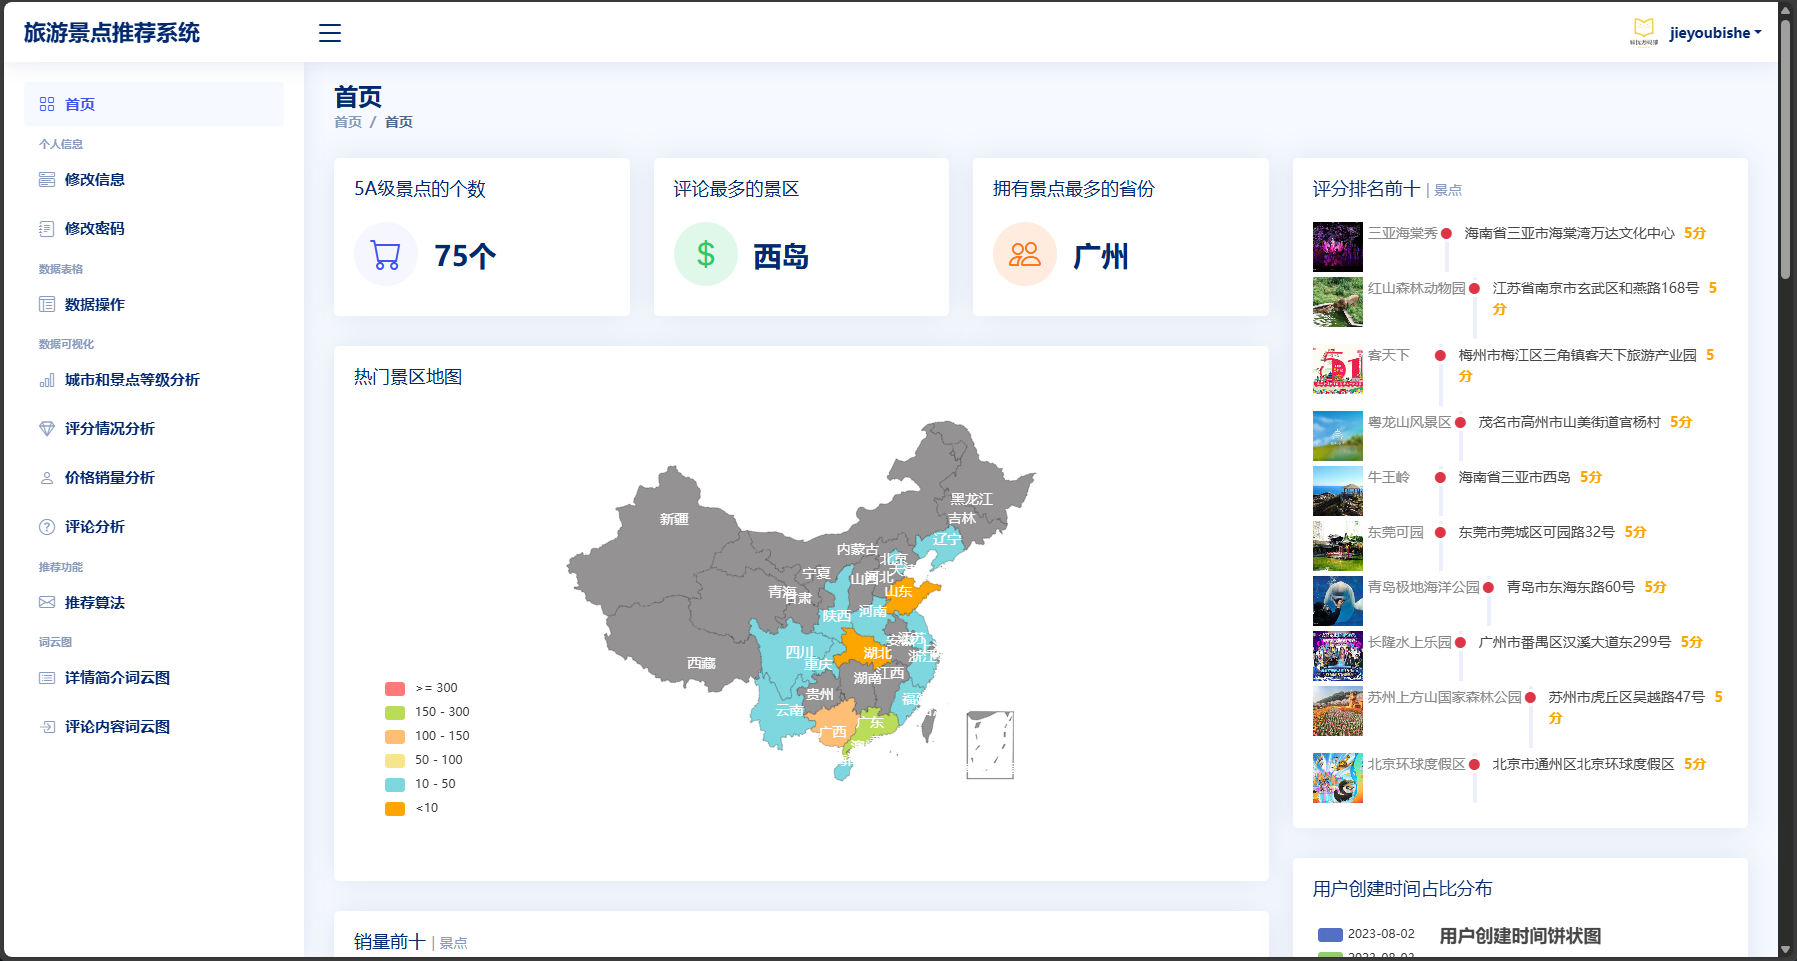Screen dimensions: 1797x961
Task: Toggle the <10 map legend swatch
Action: (395, 808)
